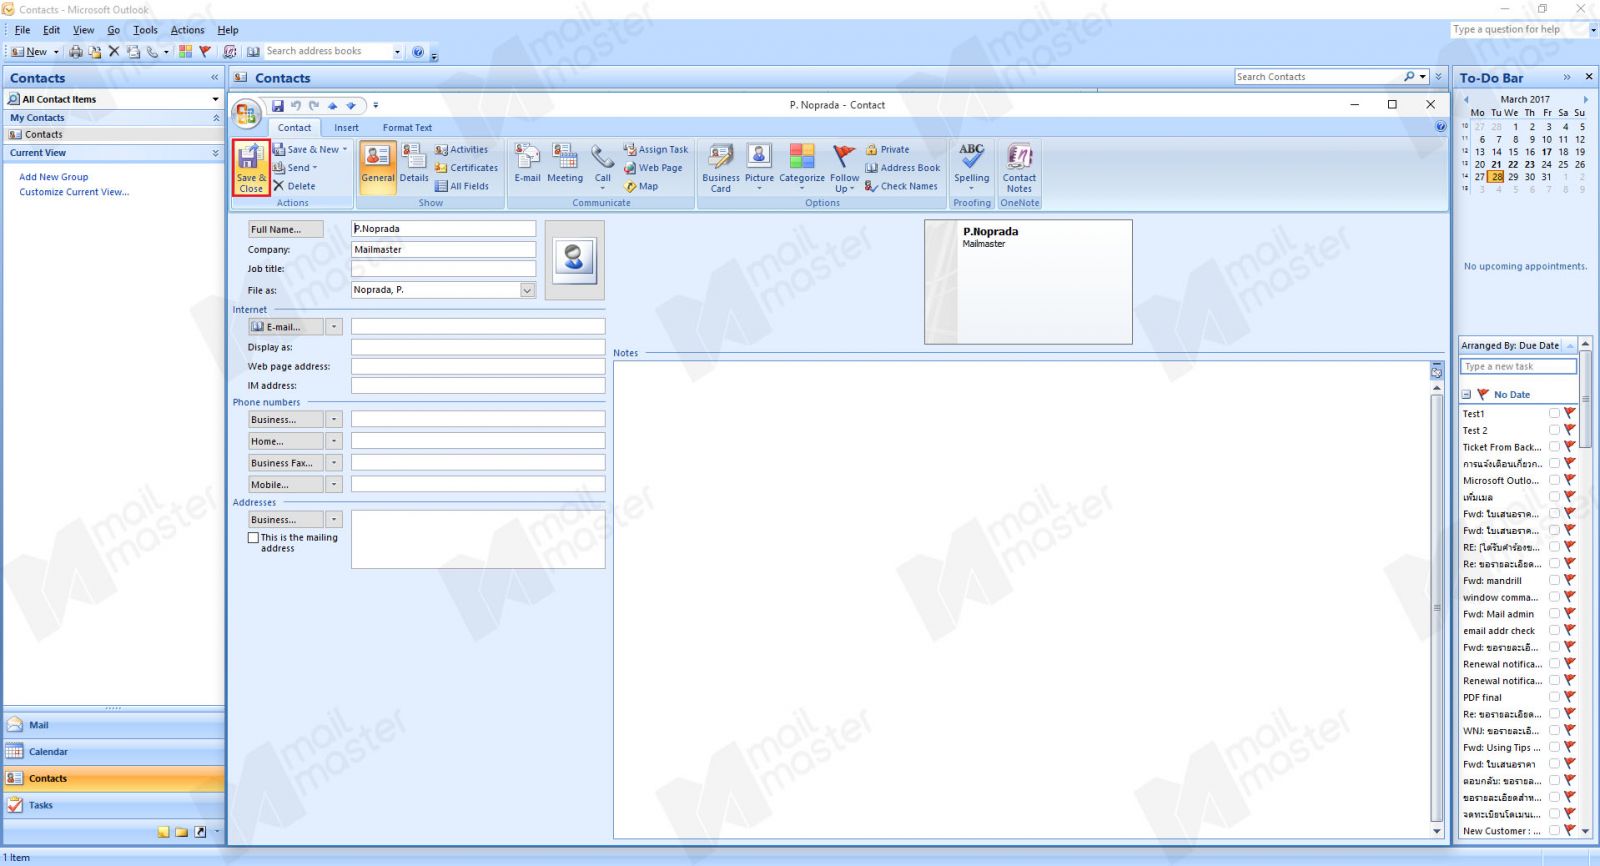Switch to the Format Text tab
The height and width of the screenshot is (866, 1600).
point(407,128)
